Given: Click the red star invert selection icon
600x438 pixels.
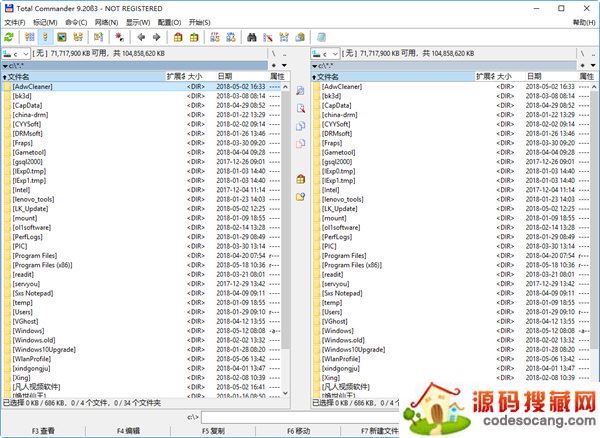Looking at the screenshot, I should coord(119,37).
